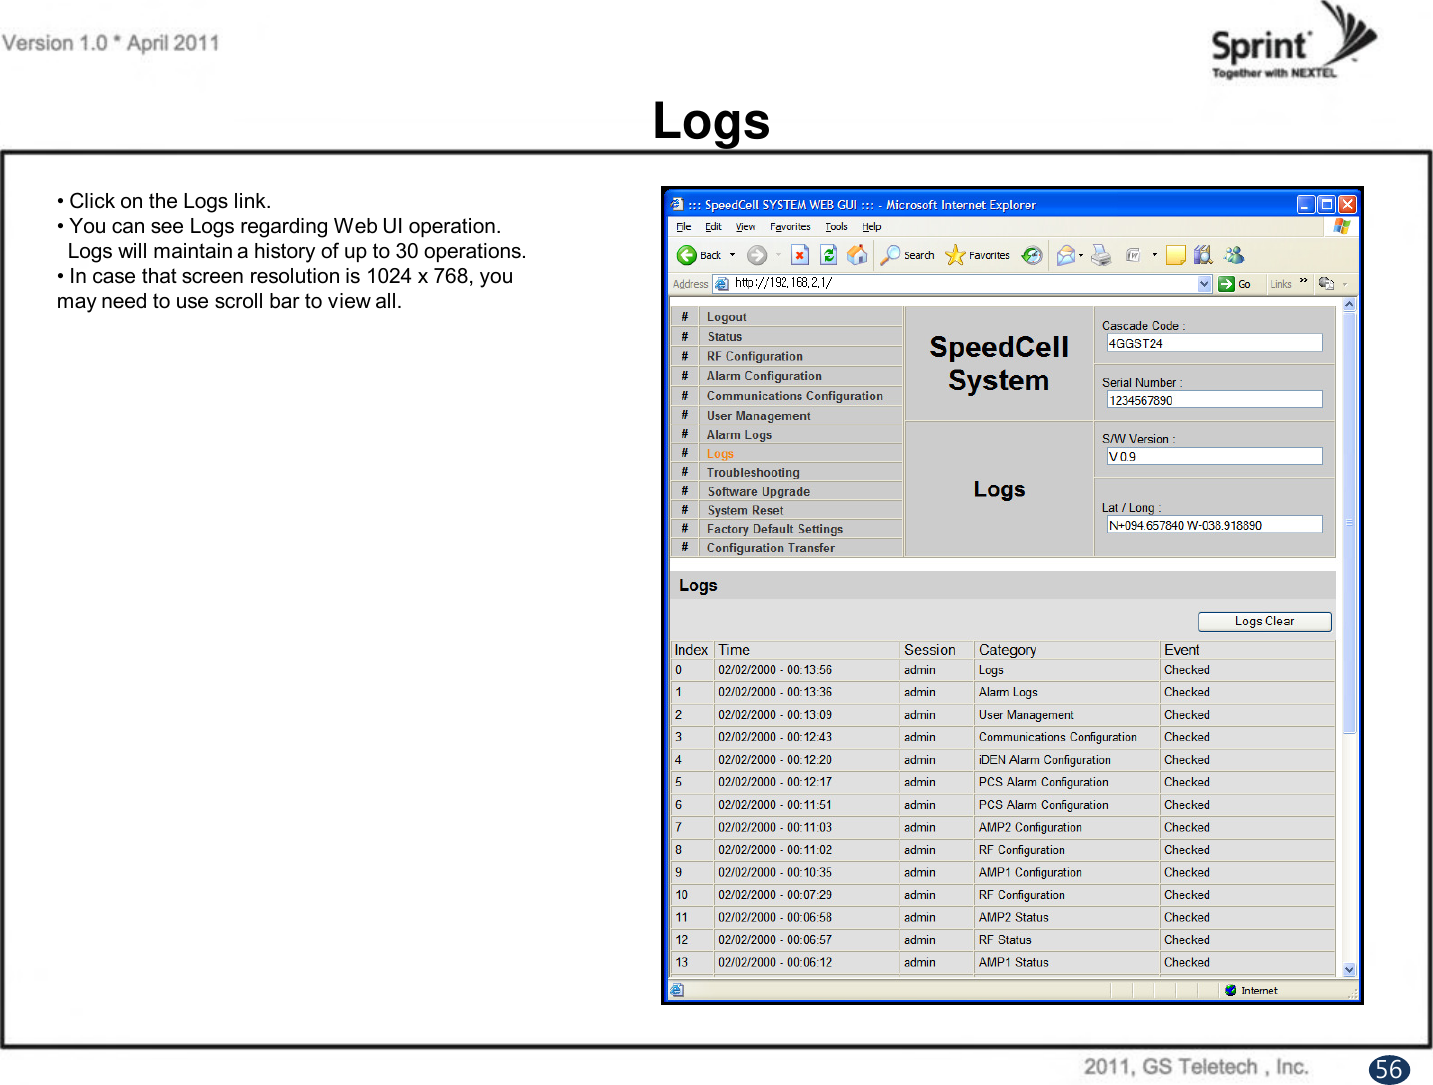Viewport: 1433px width, 1085px height.
Task: Click the globe Internet zone status icon
Action: click(1230, 990)
